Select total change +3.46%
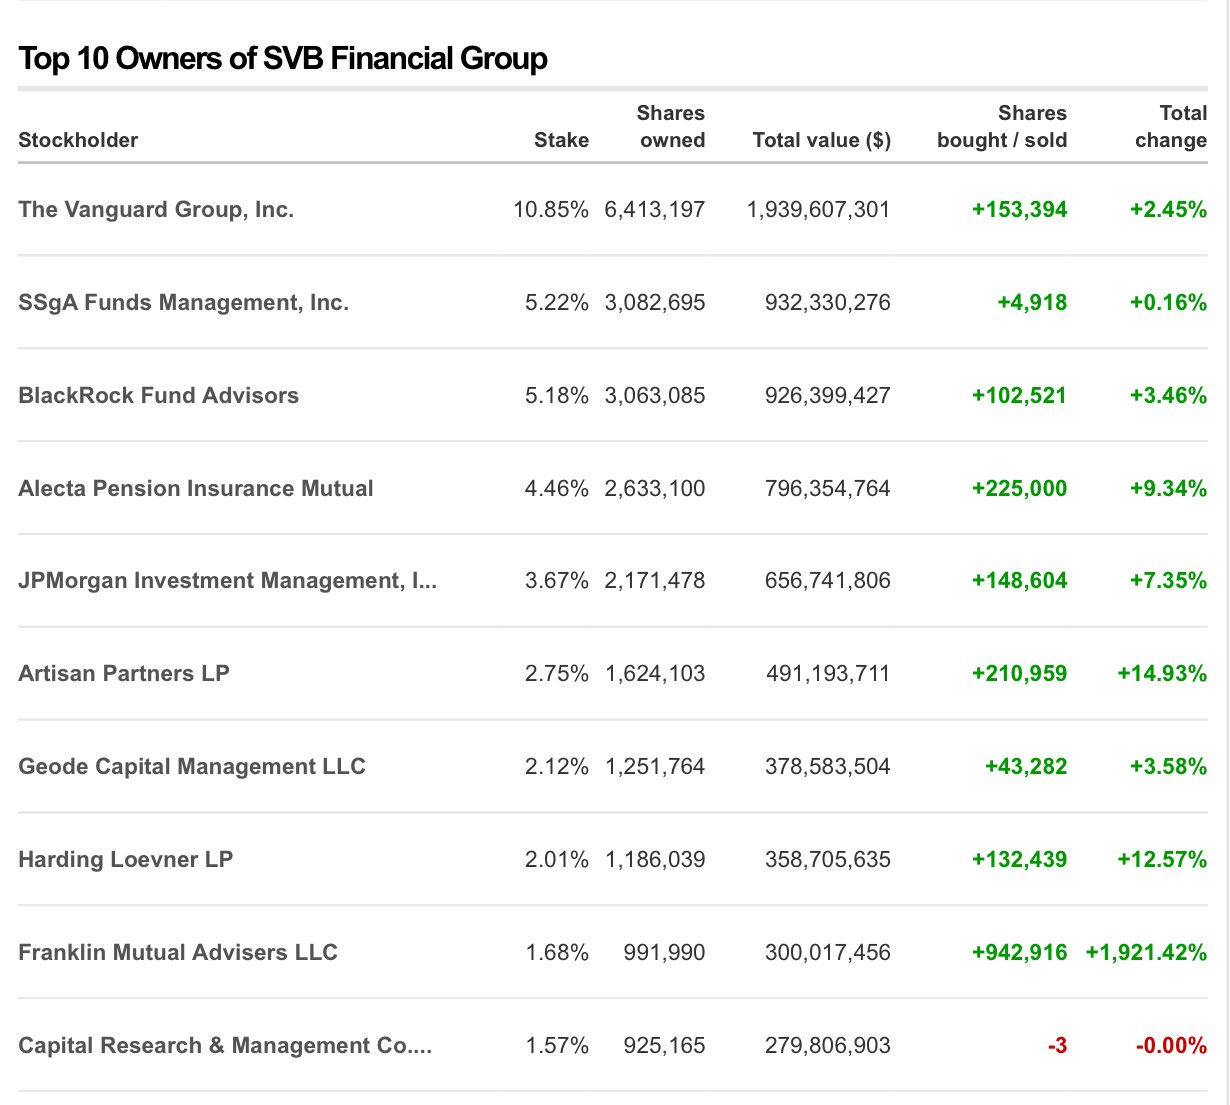Screen dimensions: 1230x1105 [x=1168, y=396]
